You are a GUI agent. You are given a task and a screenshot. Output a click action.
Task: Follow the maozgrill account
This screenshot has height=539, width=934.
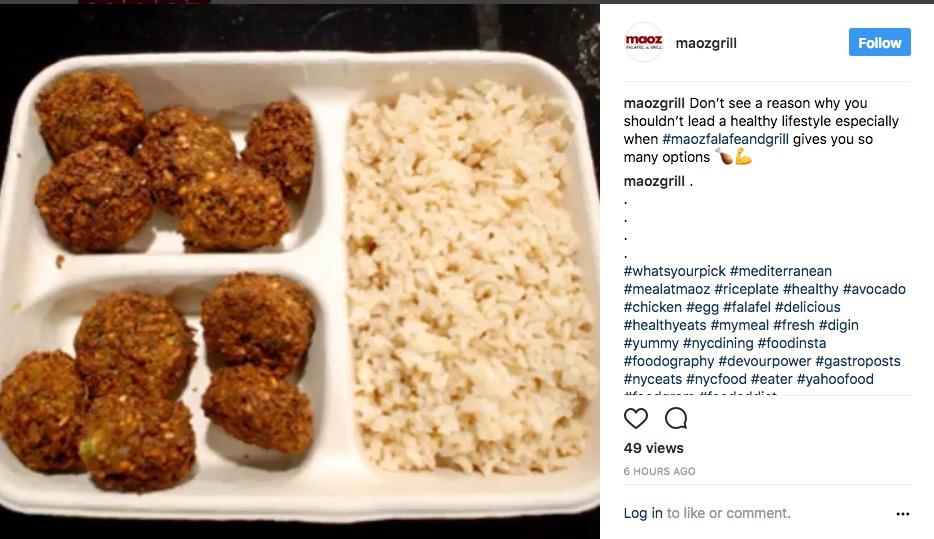[879, 42]
